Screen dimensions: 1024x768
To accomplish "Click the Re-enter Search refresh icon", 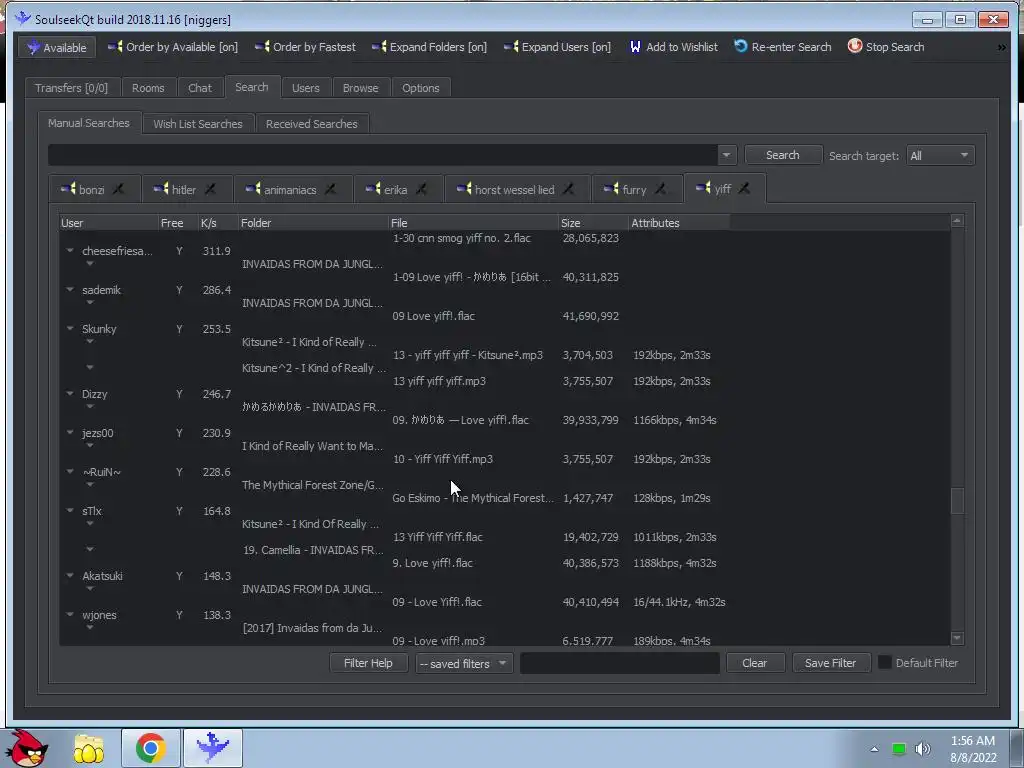I will point(741,46).
